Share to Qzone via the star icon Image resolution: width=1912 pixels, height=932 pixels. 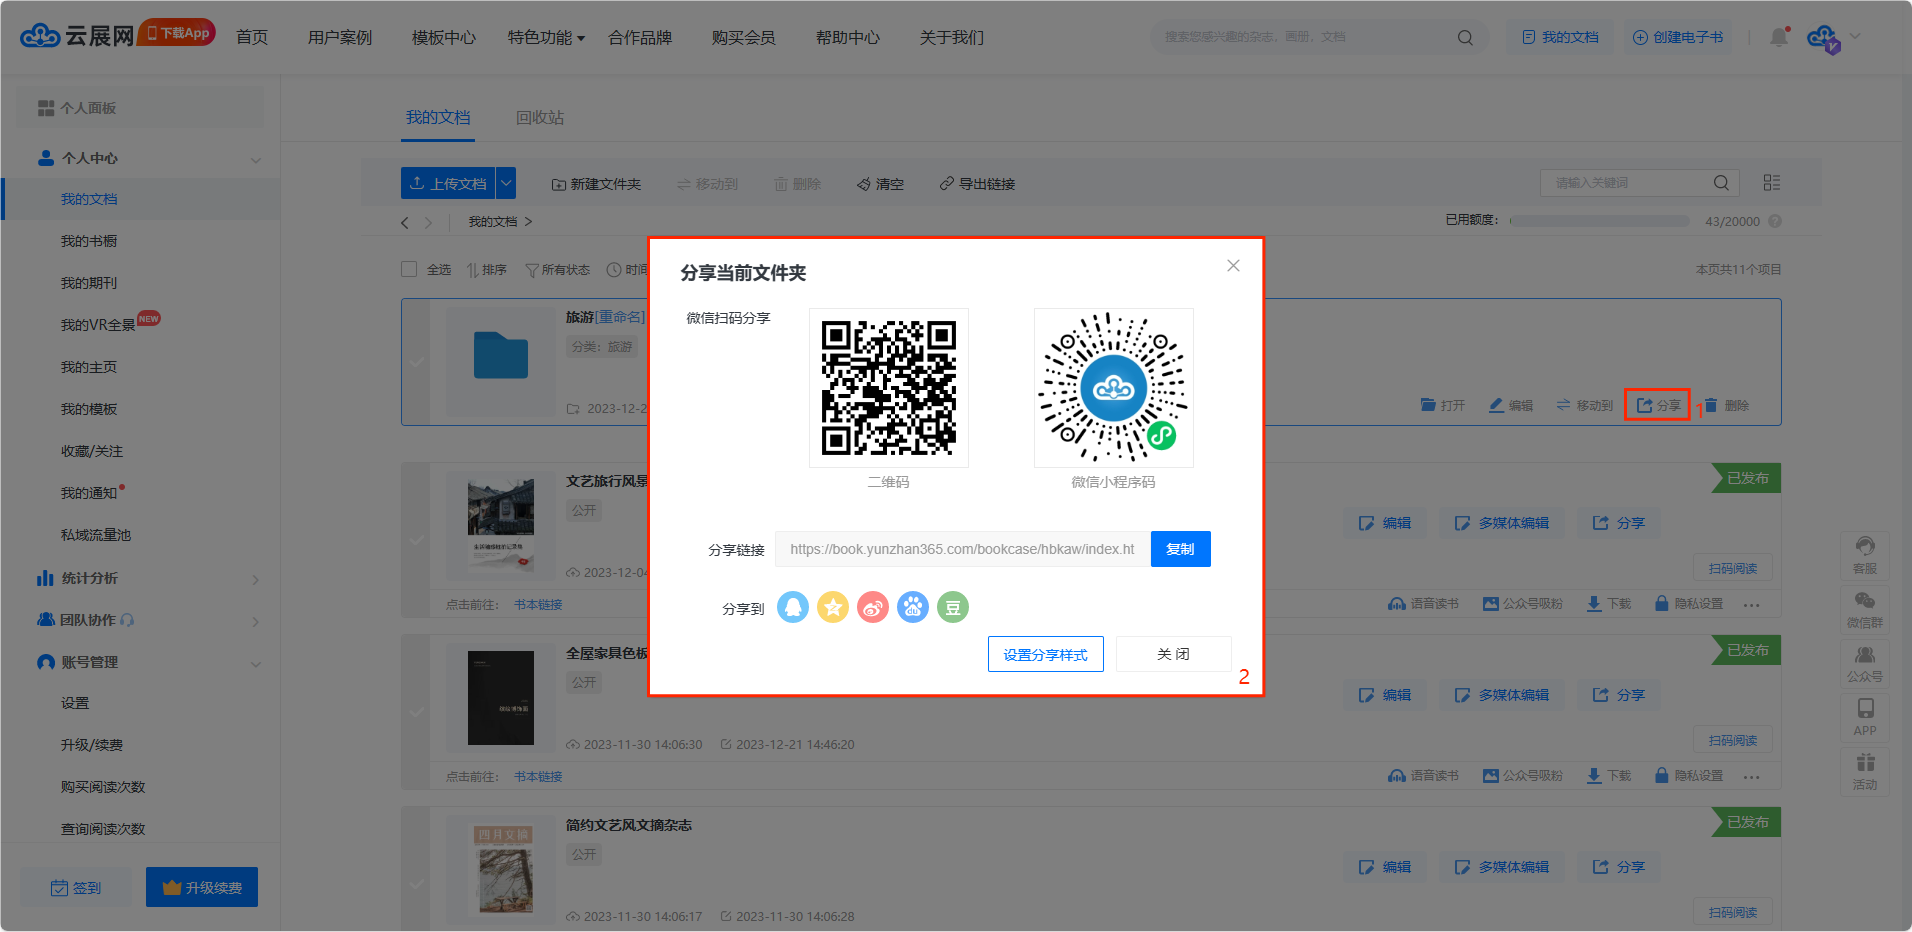[832, 607]
